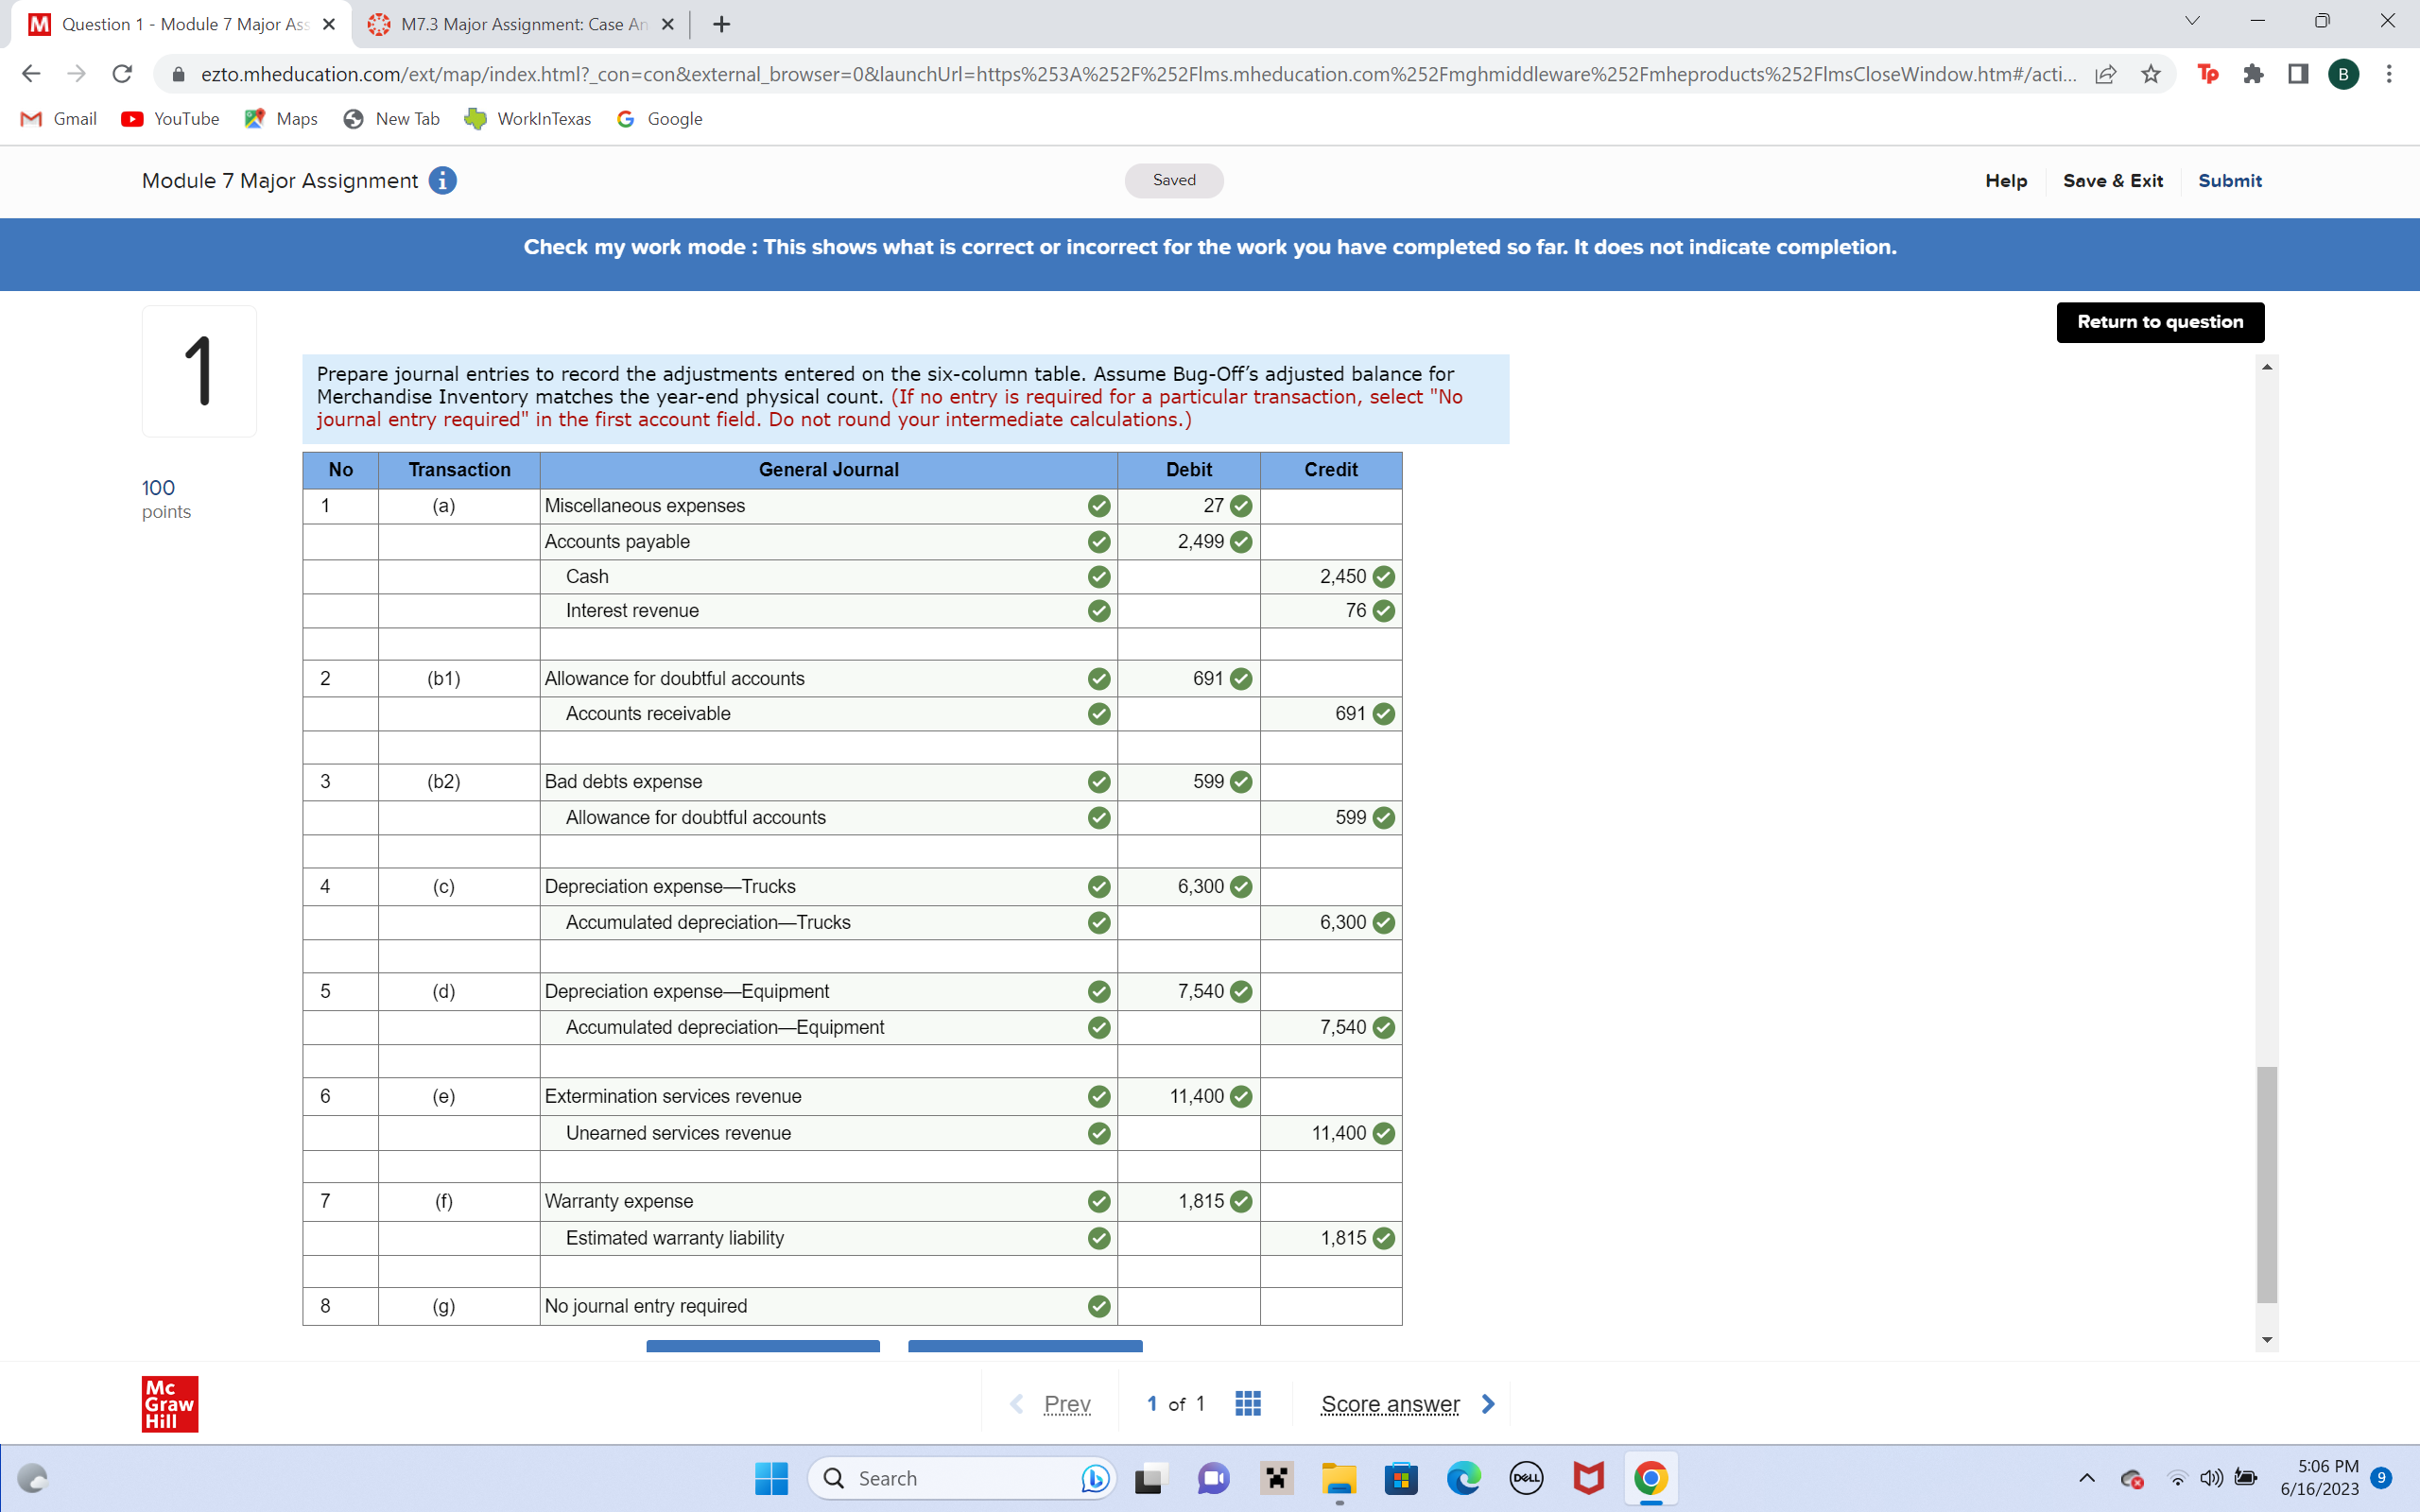
Task: Click the next arrow beside Score answer
Action: pyautogui.click(x=1488, y=1403)
